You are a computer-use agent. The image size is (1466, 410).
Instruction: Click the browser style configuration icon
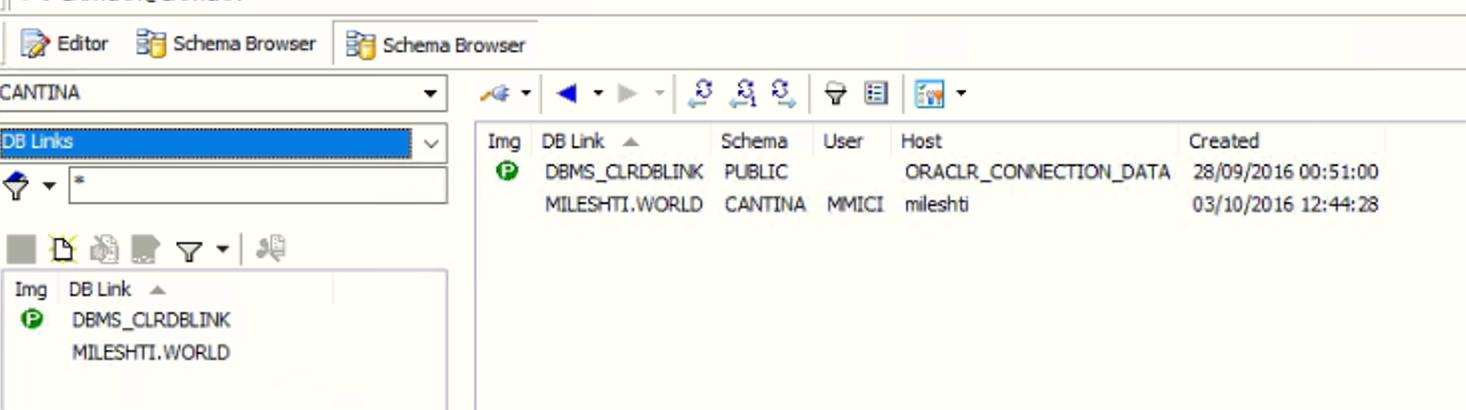930,94
